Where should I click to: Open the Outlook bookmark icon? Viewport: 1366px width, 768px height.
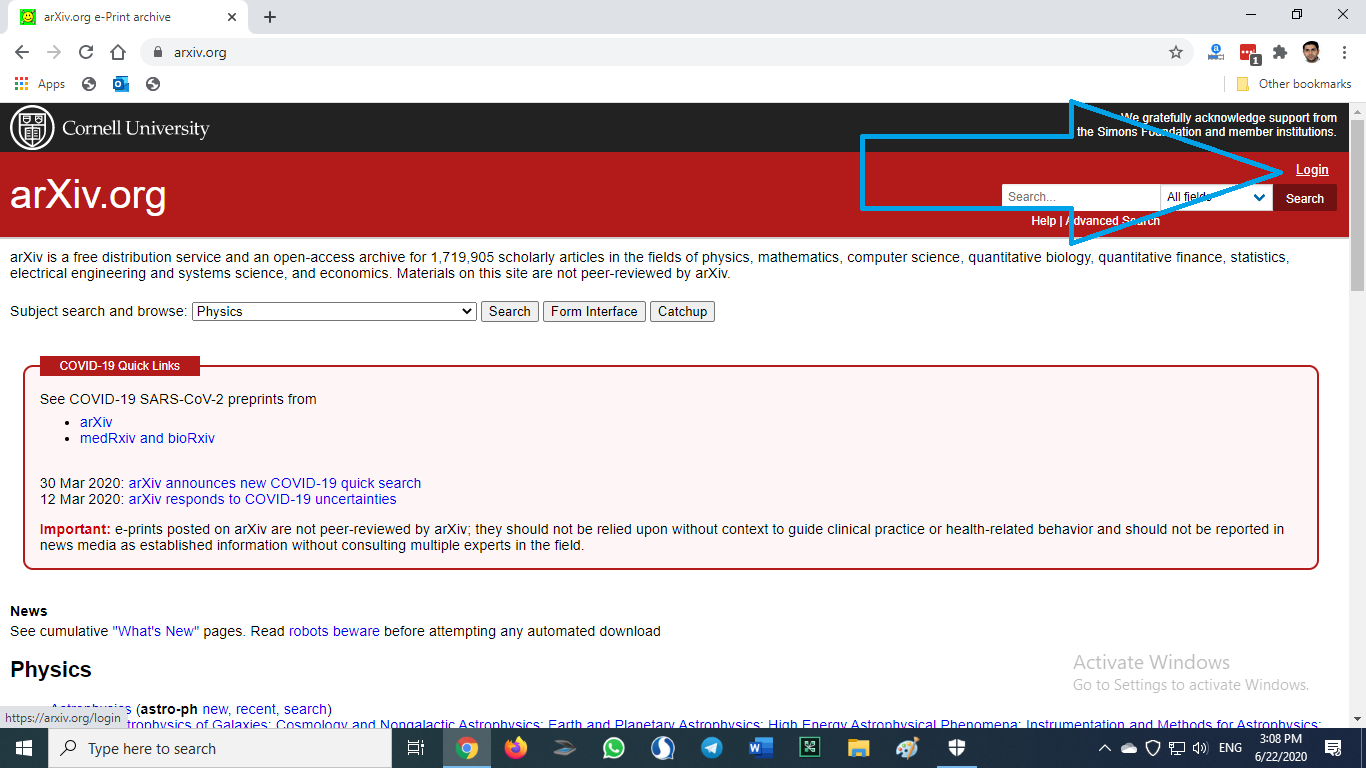pyautogui.click(x=121, y=84)
